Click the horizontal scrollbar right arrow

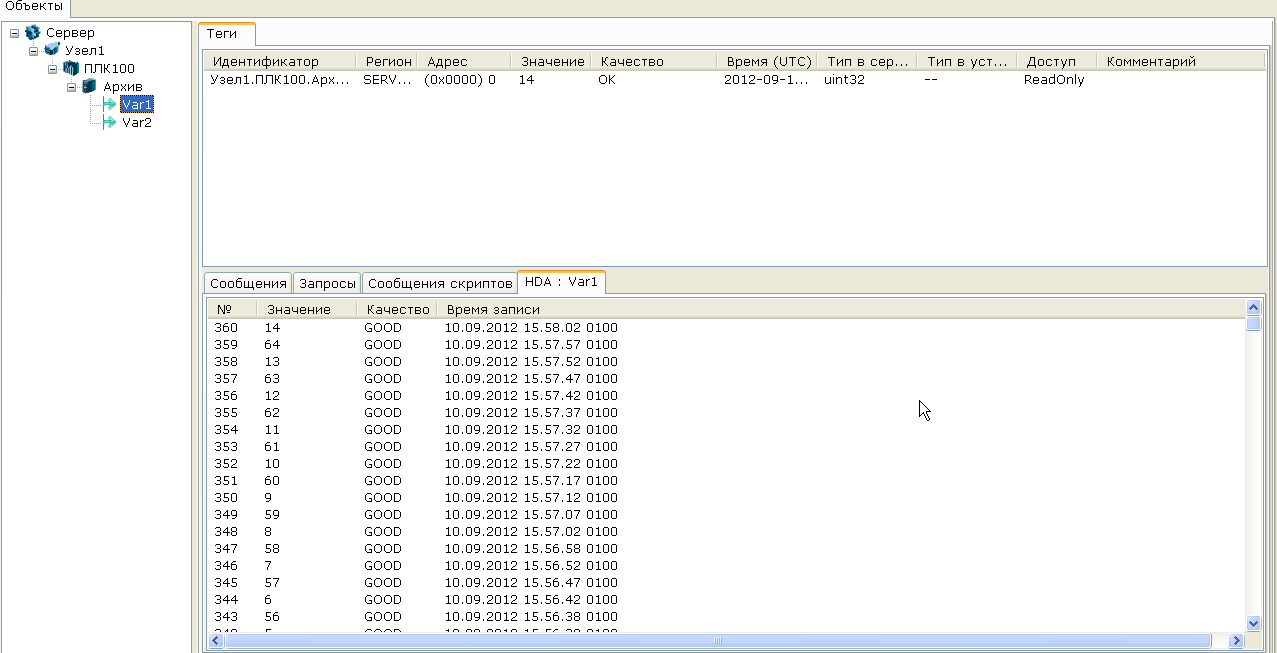pos(1219,641)
